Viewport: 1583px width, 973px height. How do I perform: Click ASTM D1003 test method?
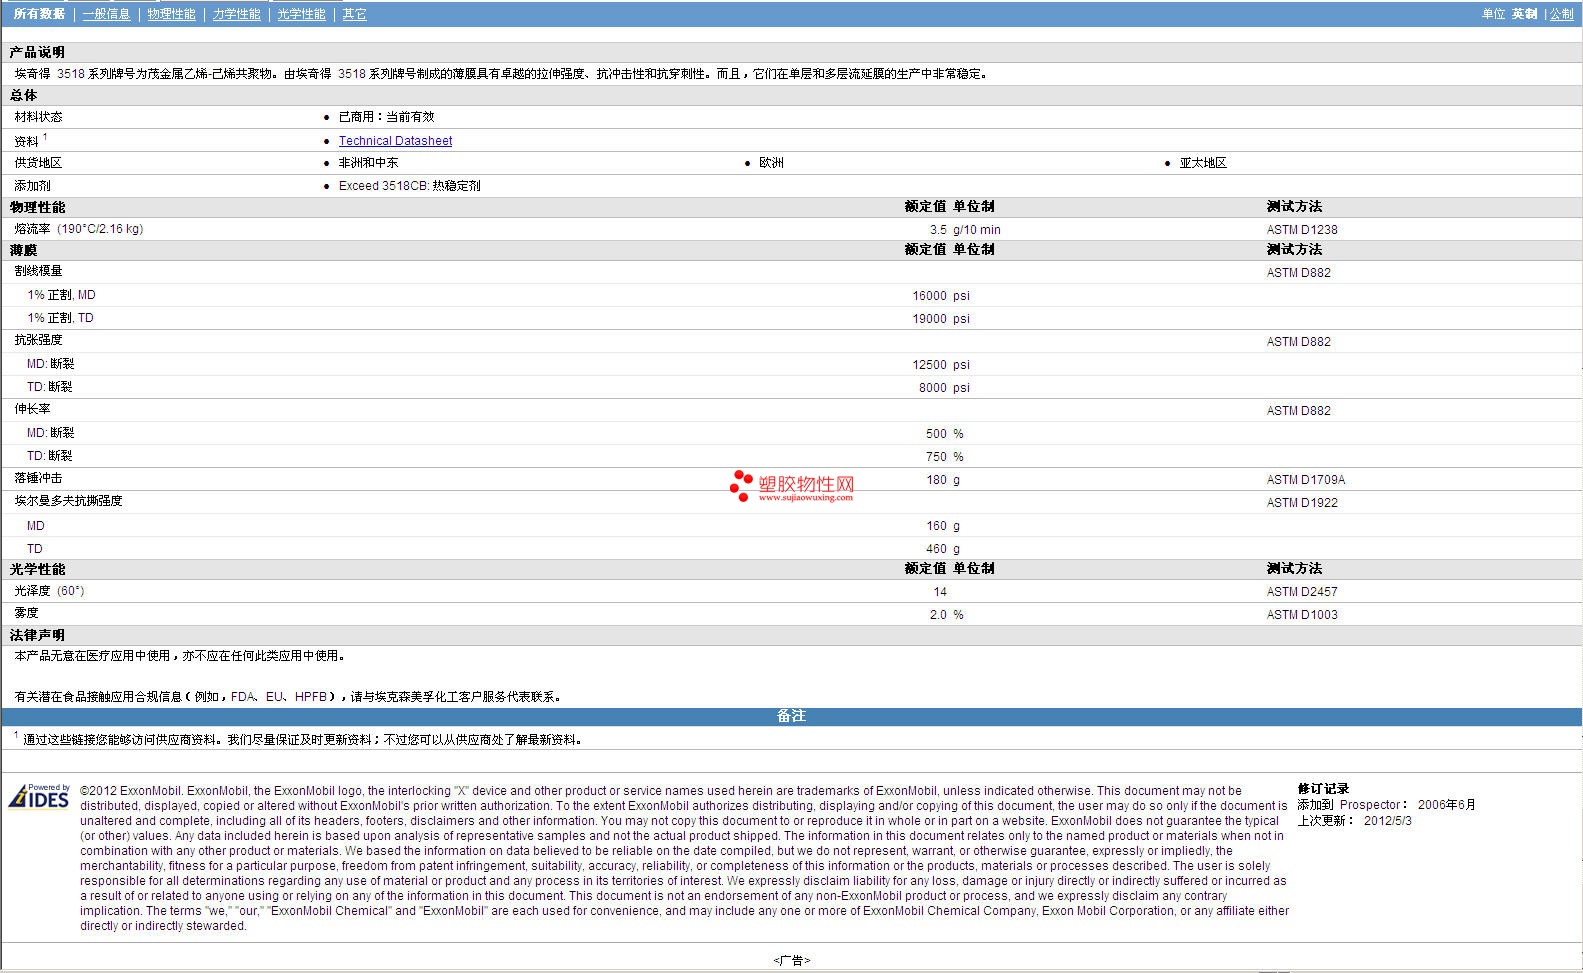pyautogui.click(x=1302, y=615)
